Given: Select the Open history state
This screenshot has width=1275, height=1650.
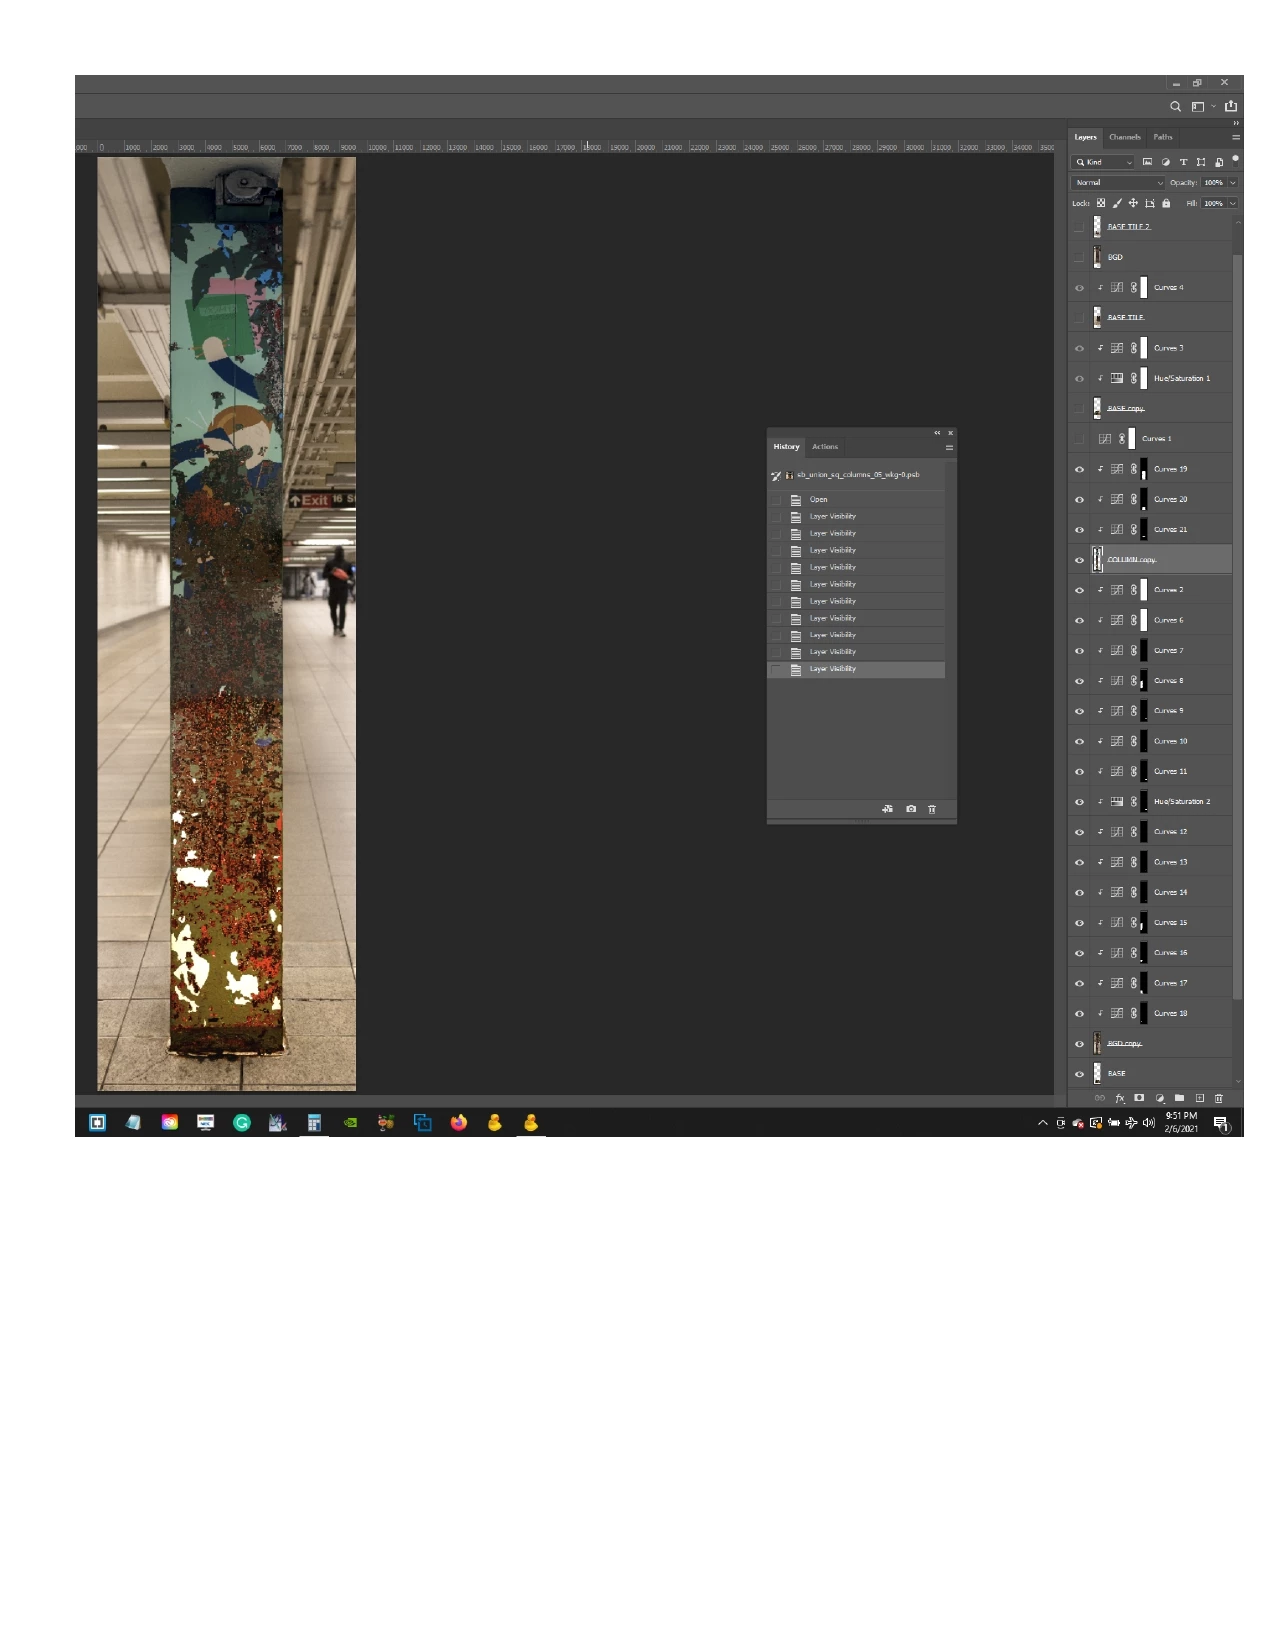Looking at the screenshot, I should click(856, 499).
